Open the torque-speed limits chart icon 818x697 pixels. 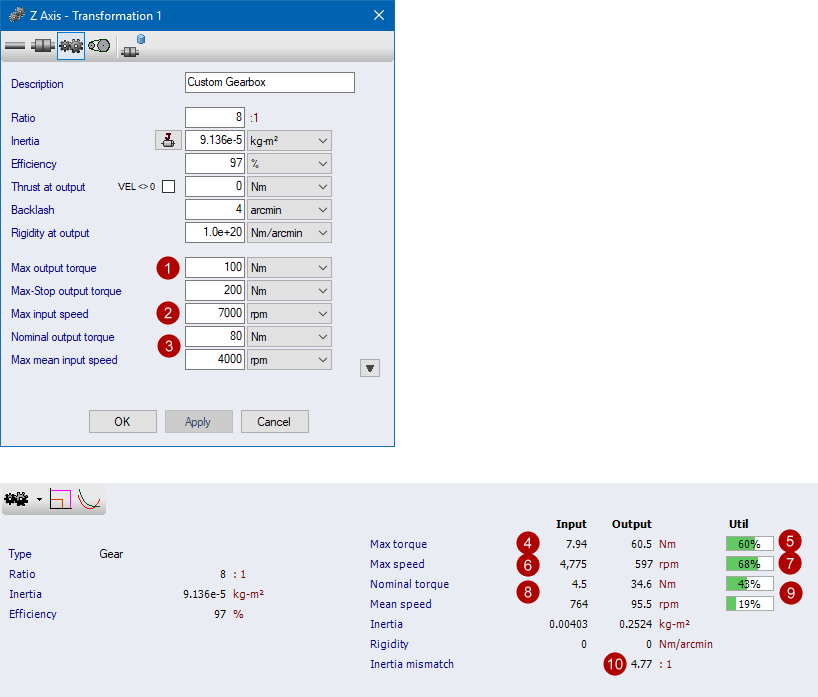coord(61,499)
